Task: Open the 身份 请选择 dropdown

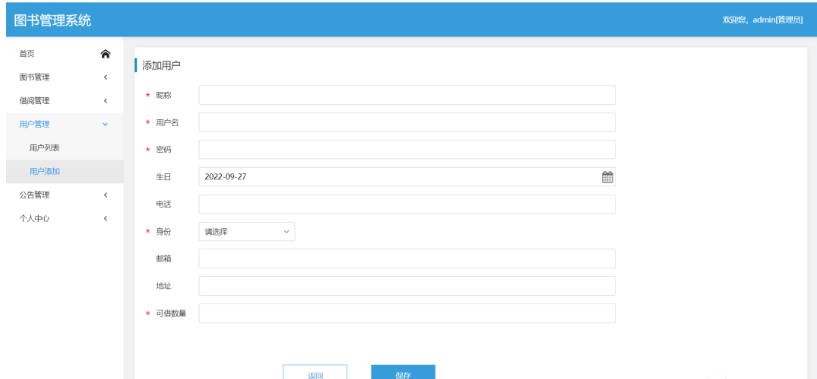Action: tap(246, 231)
